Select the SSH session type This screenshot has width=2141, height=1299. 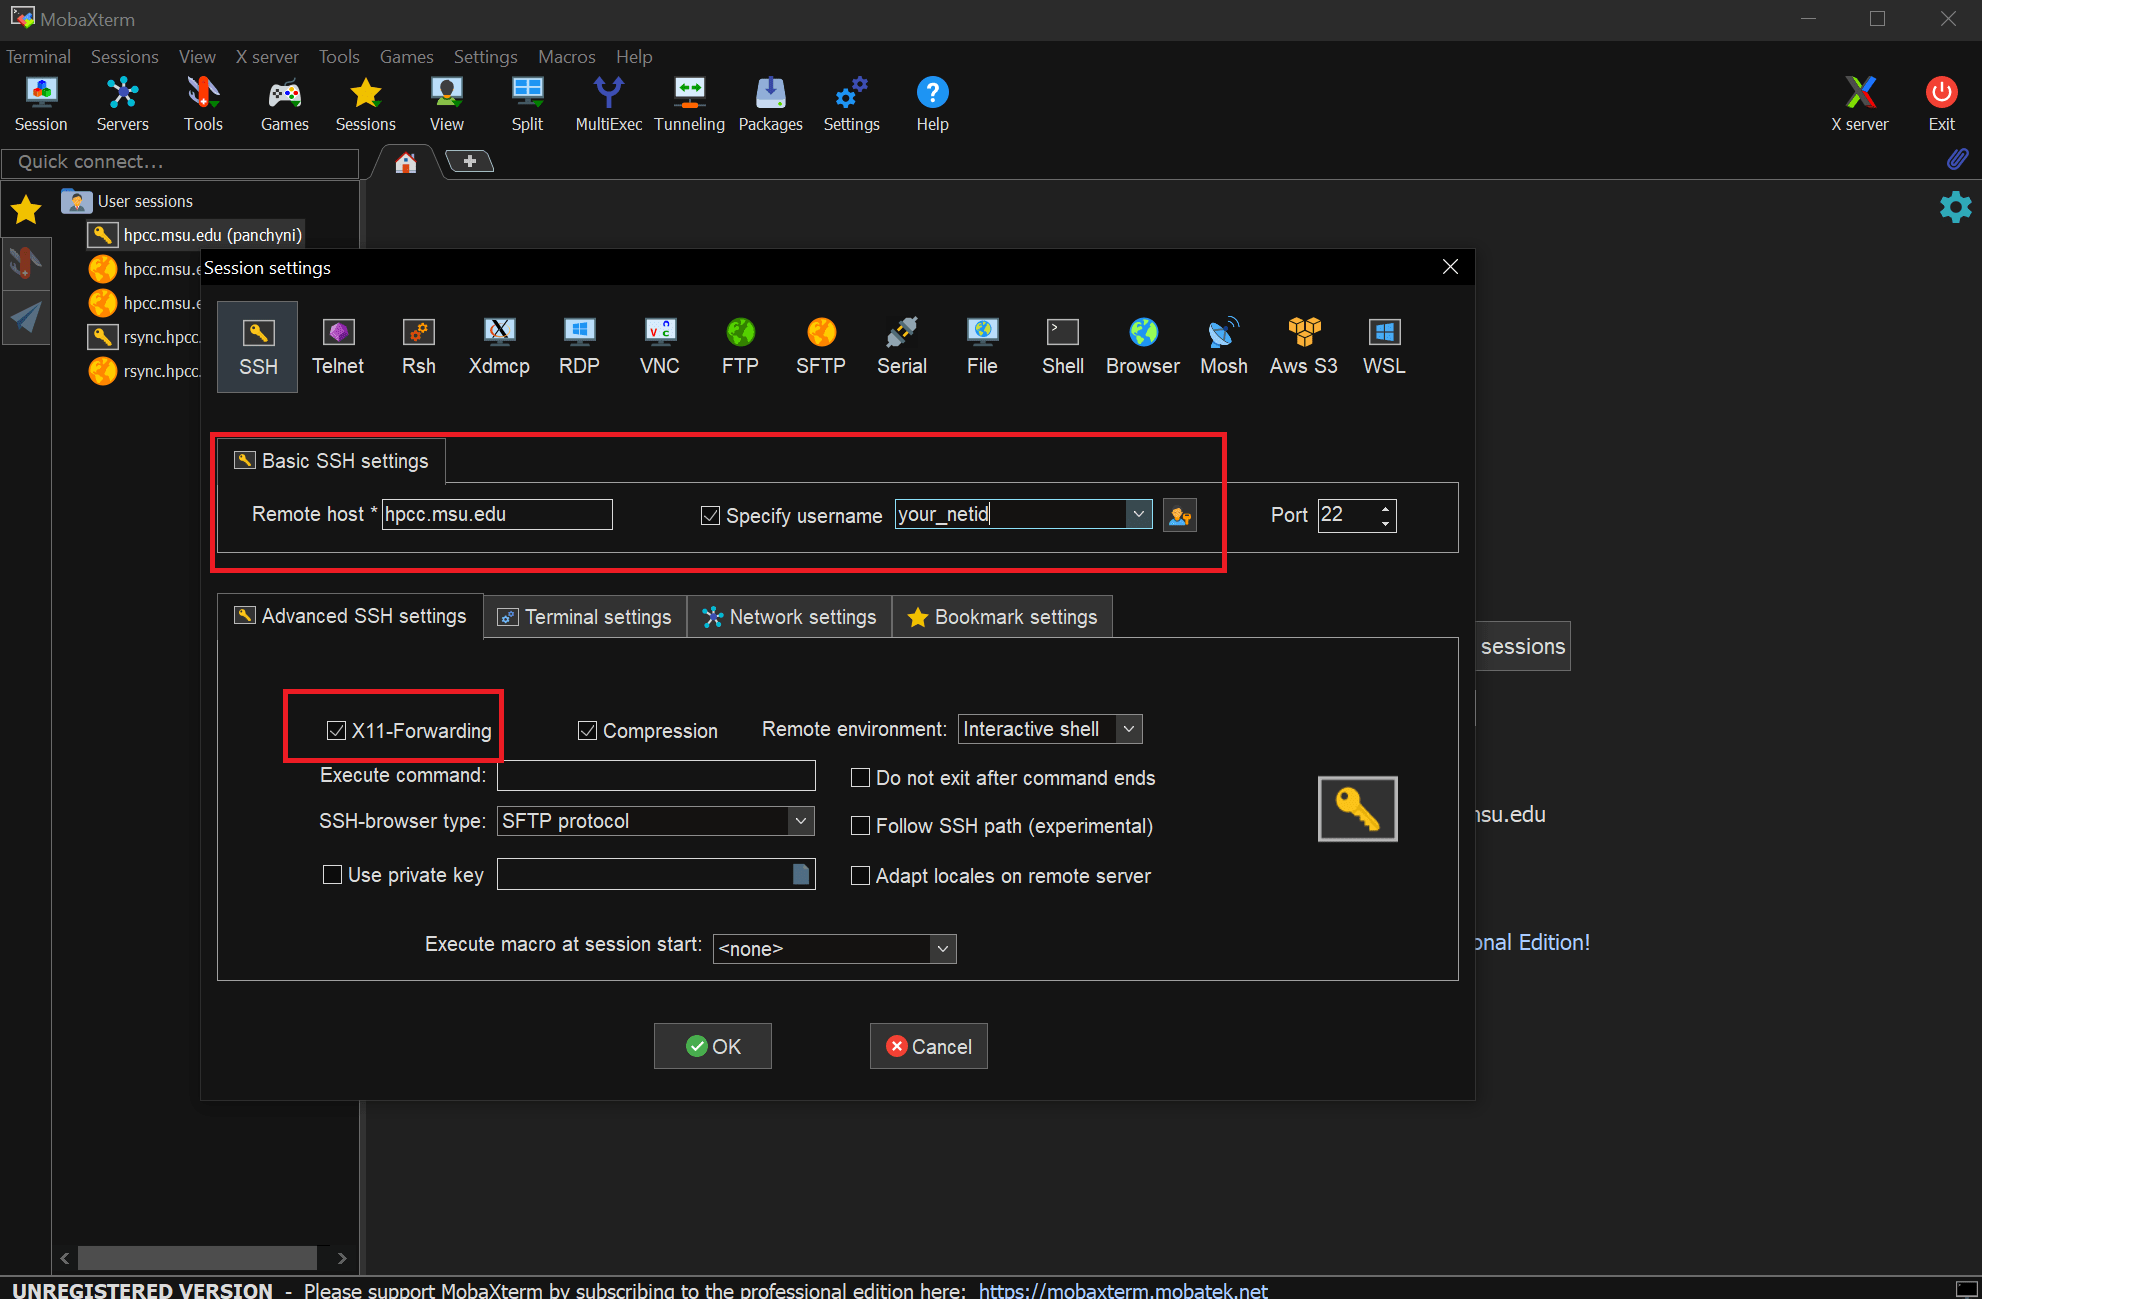coord(257,346)
